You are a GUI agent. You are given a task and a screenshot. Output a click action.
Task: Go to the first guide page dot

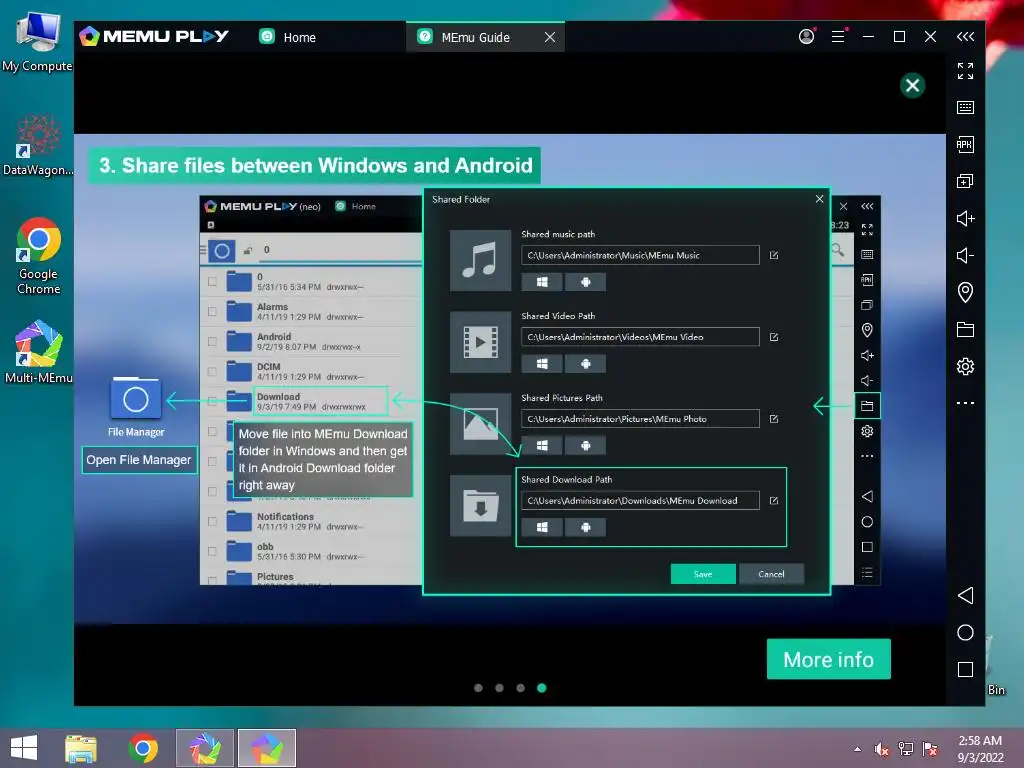pos(478,688)
